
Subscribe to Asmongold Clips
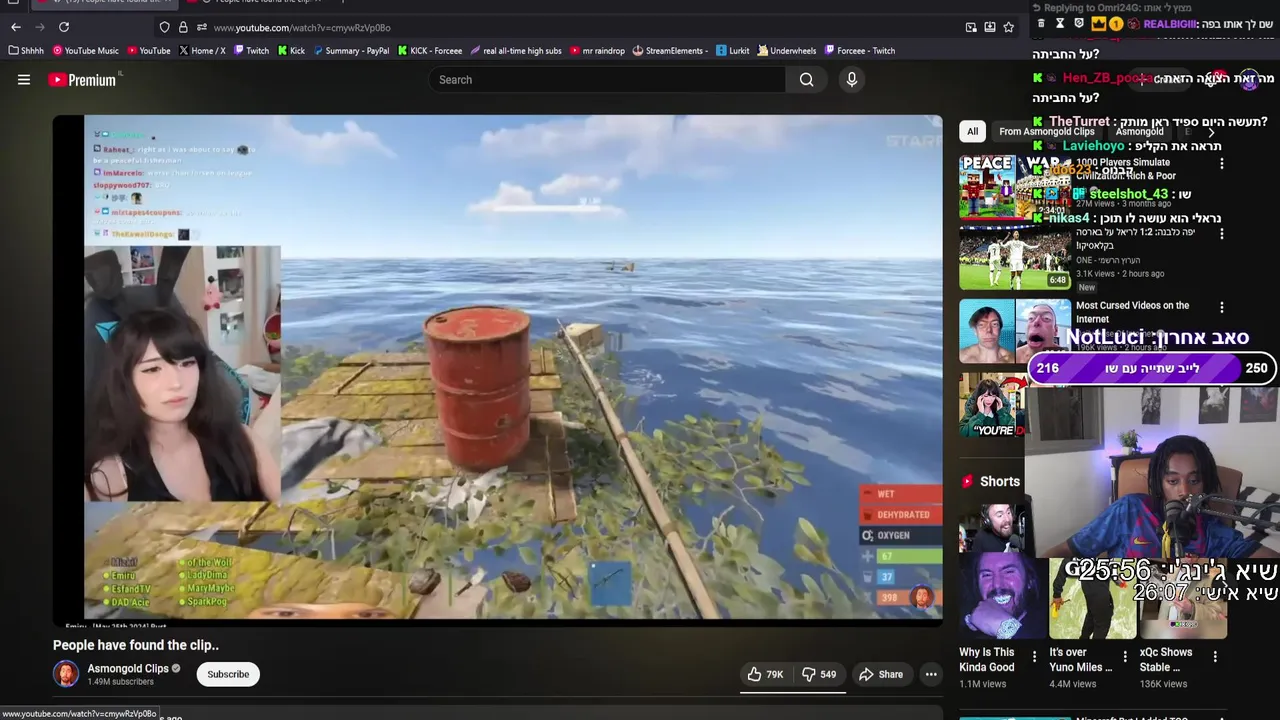coord(228,674)
